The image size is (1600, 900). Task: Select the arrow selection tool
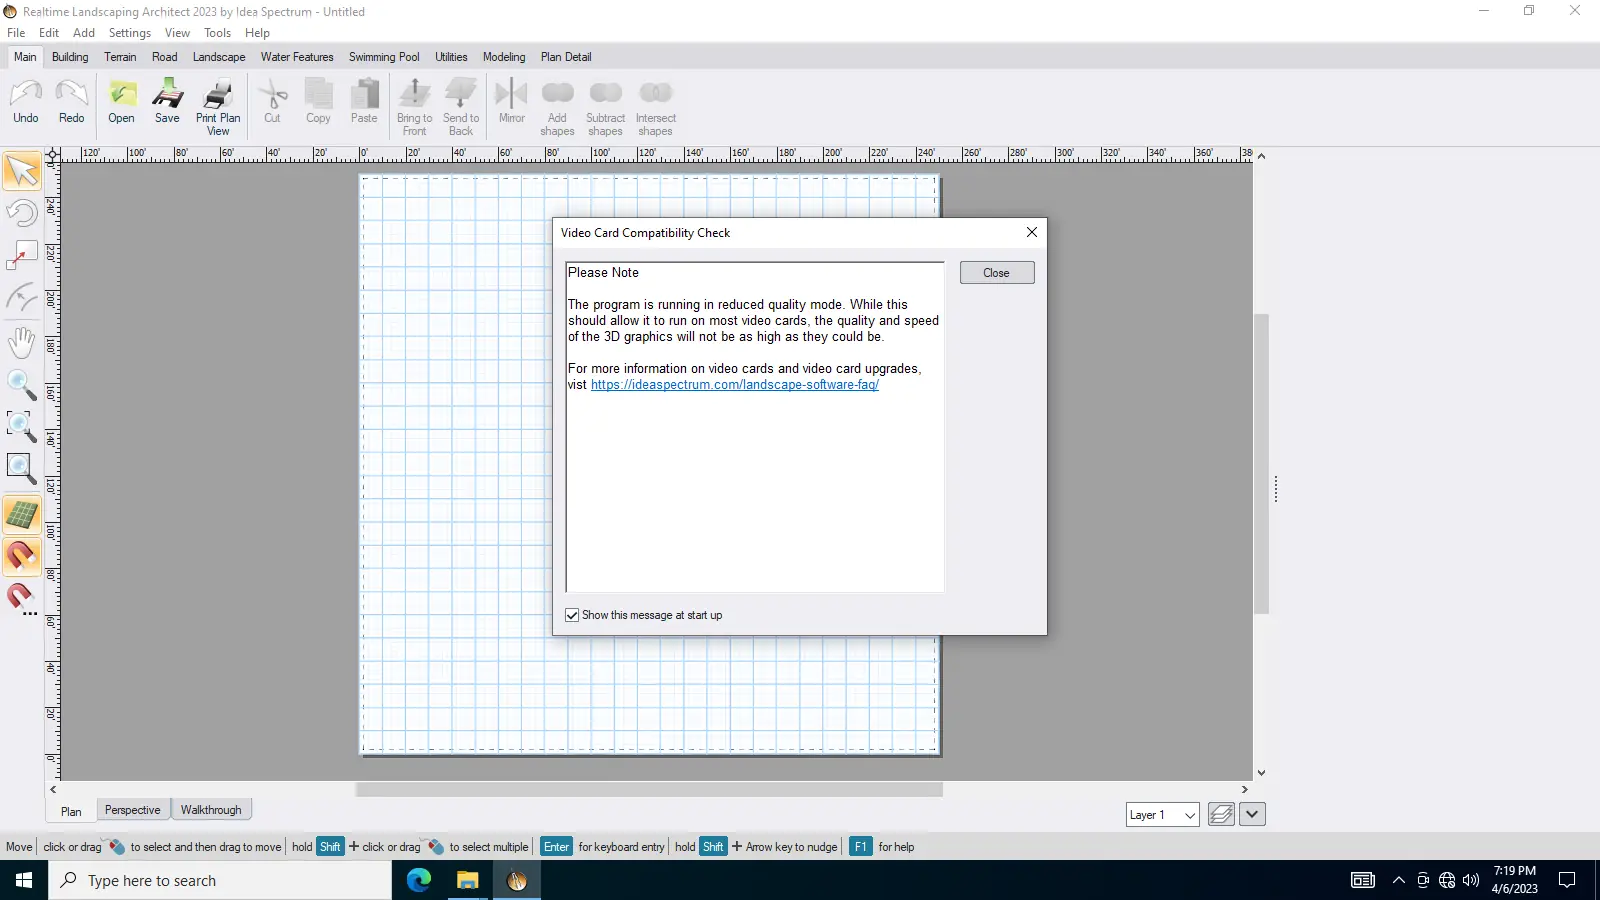click(22, 171)
